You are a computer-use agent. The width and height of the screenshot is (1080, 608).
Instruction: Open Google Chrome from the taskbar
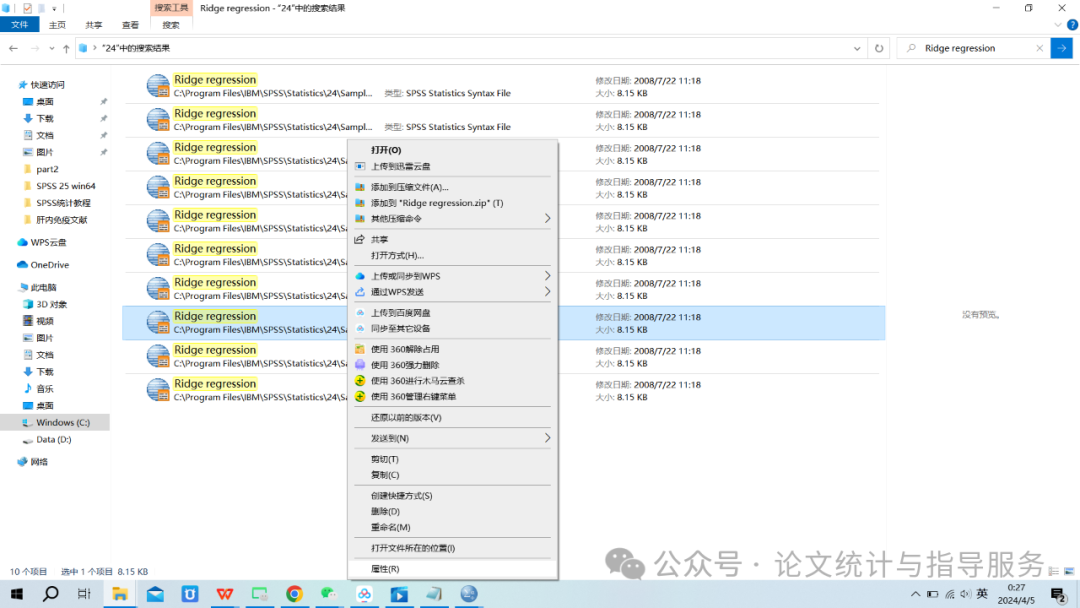coord(294,594)
